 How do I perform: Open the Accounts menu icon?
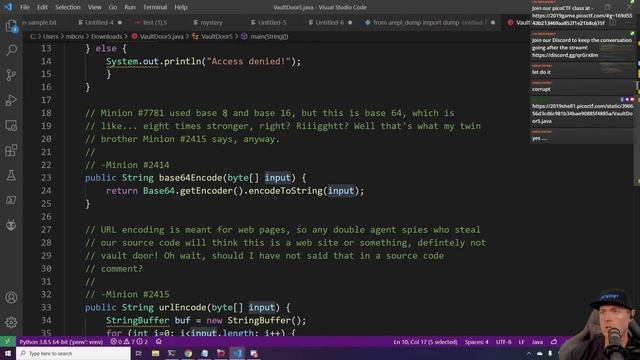(11, 298)
